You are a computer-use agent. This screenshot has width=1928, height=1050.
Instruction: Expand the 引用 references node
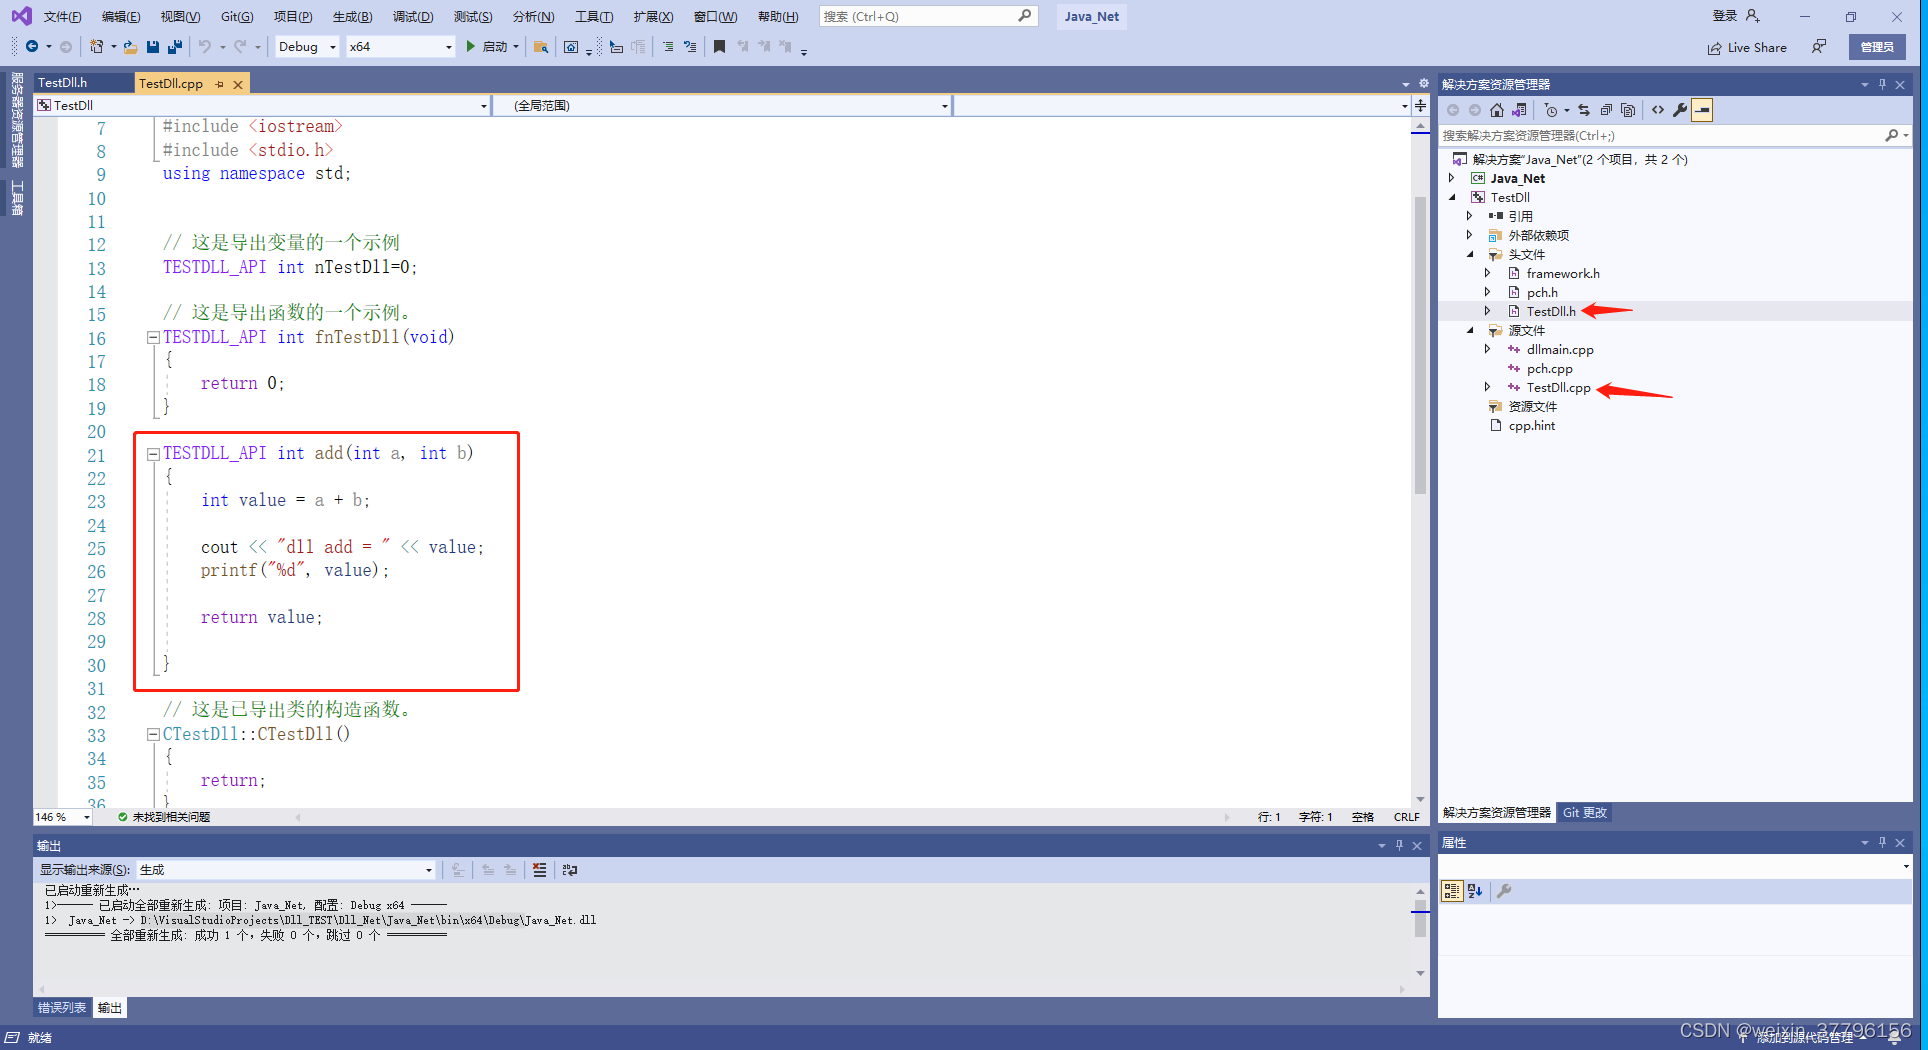pyautogui.click(x=1470, y=216)
